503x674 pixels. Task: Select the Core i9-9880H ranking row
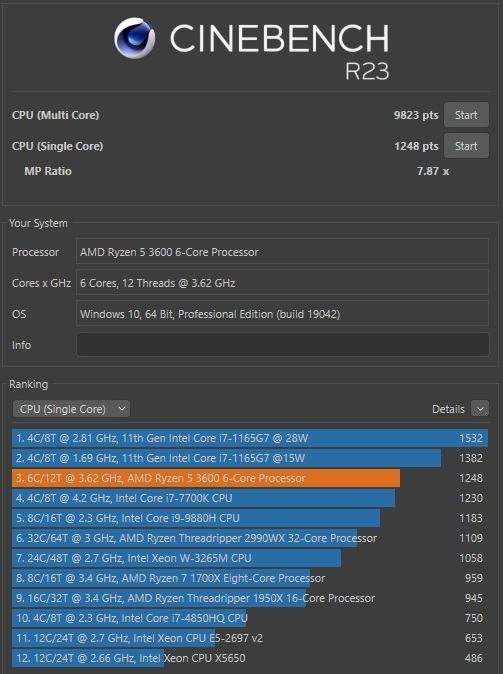coord(250,518)
